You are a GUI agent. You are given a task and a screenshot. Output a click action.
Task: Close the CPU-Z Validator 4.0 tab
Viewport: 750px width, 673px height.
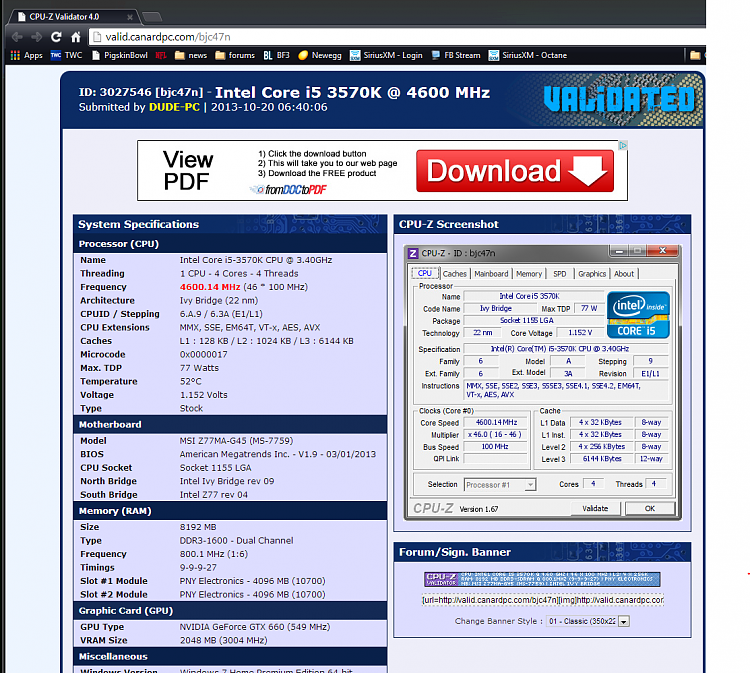(x=130, y=17)
